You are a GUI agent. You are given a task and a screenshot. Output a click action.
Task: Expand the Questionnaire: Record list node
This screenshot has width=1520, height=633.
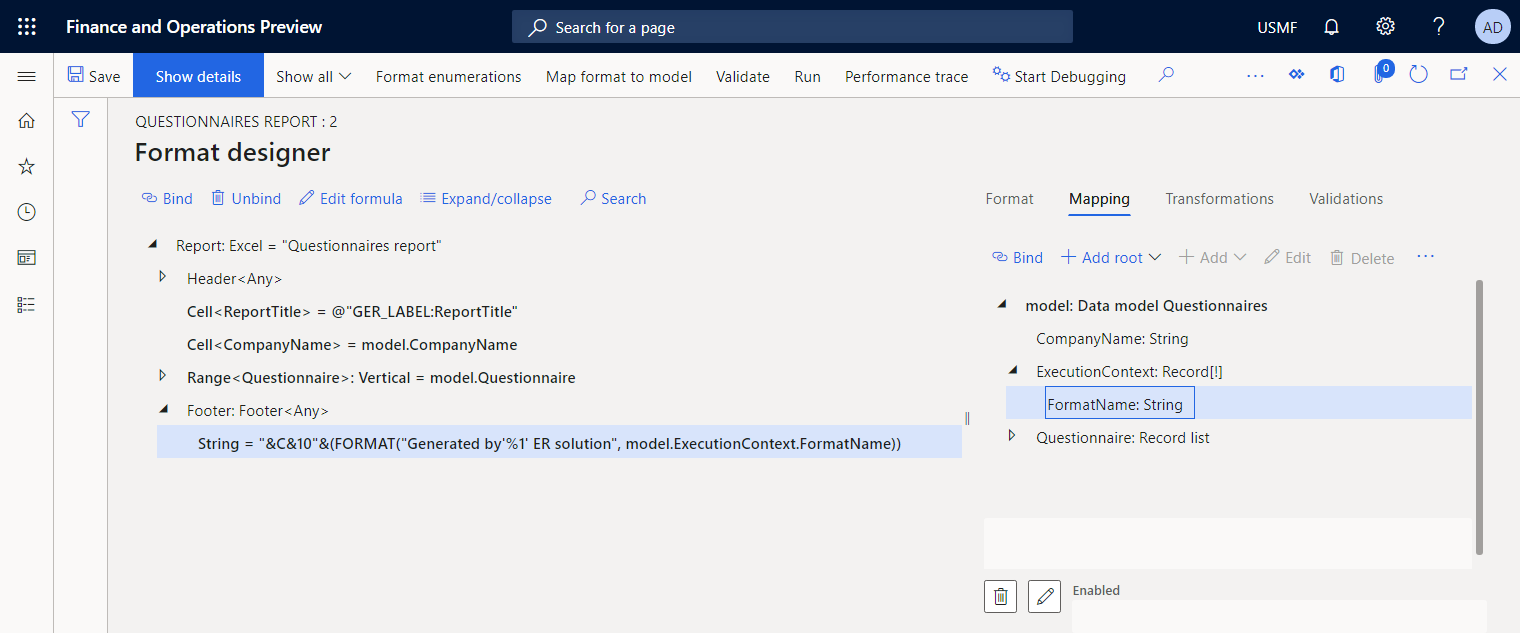1012,436
